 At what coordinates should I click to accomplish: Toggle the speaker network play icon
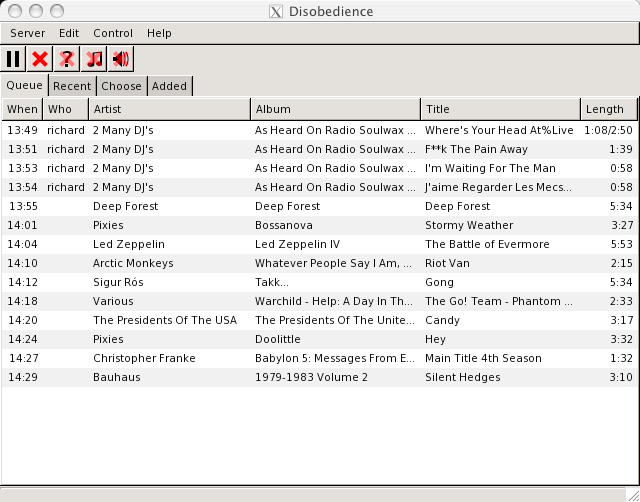(x=121, y=59)
